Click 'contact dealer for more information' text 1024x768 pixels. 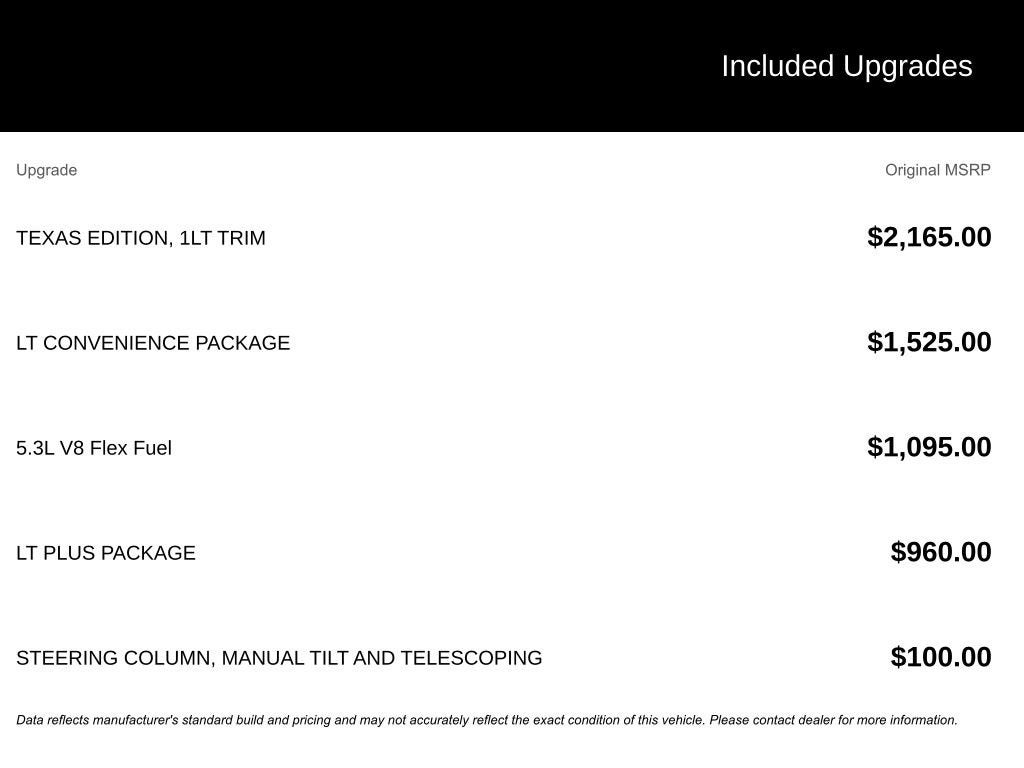855,720
